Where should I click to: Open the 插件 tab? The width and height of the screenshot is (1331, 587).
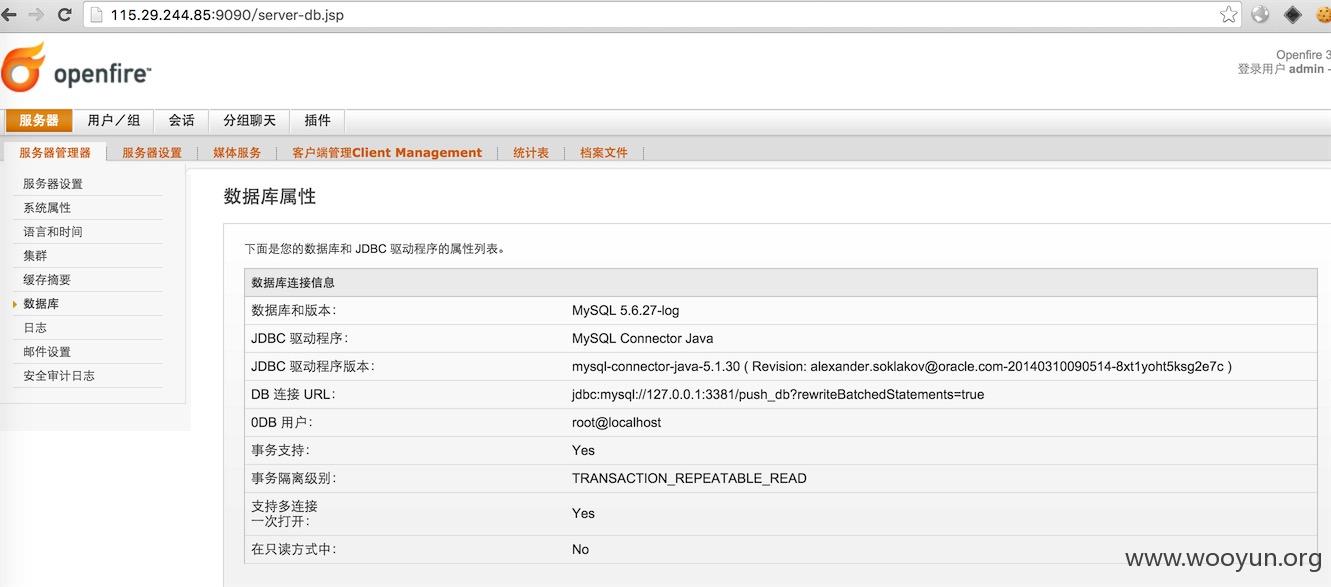(318, 120)
